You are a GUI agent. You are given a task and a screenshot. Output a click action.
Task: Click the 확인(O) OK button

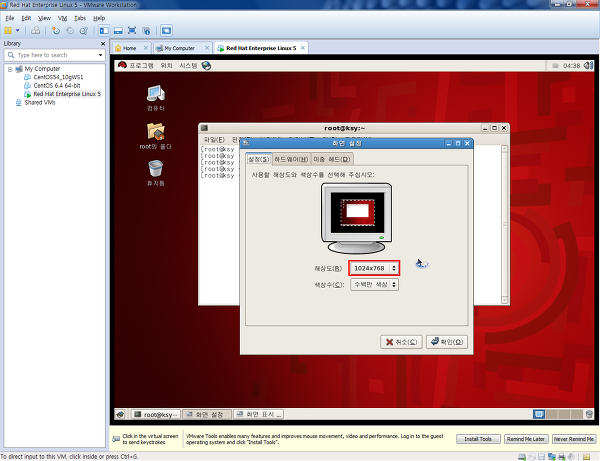click(x=447, y=342)
